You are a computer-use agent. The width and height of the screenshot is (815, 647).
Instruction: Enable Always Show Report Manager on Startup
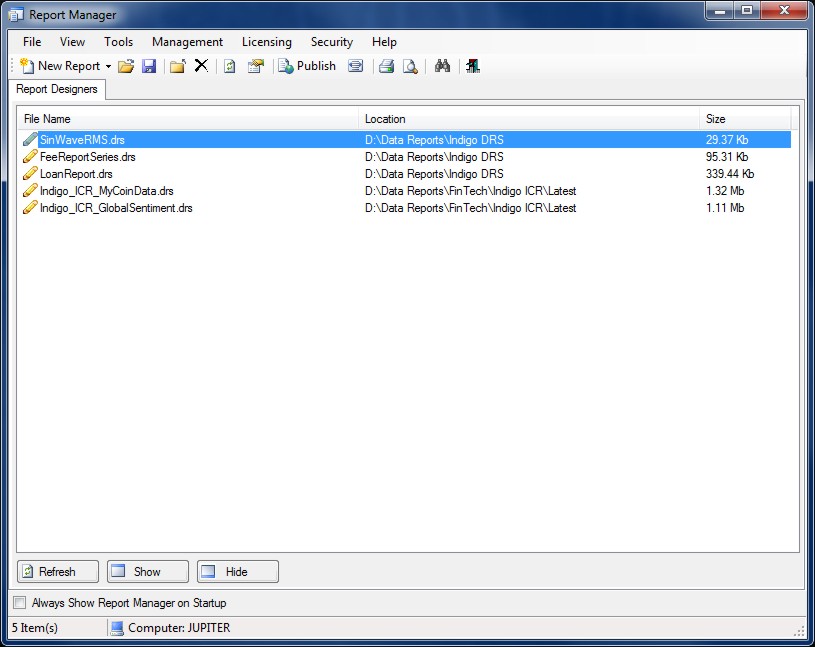pos(20,603)
